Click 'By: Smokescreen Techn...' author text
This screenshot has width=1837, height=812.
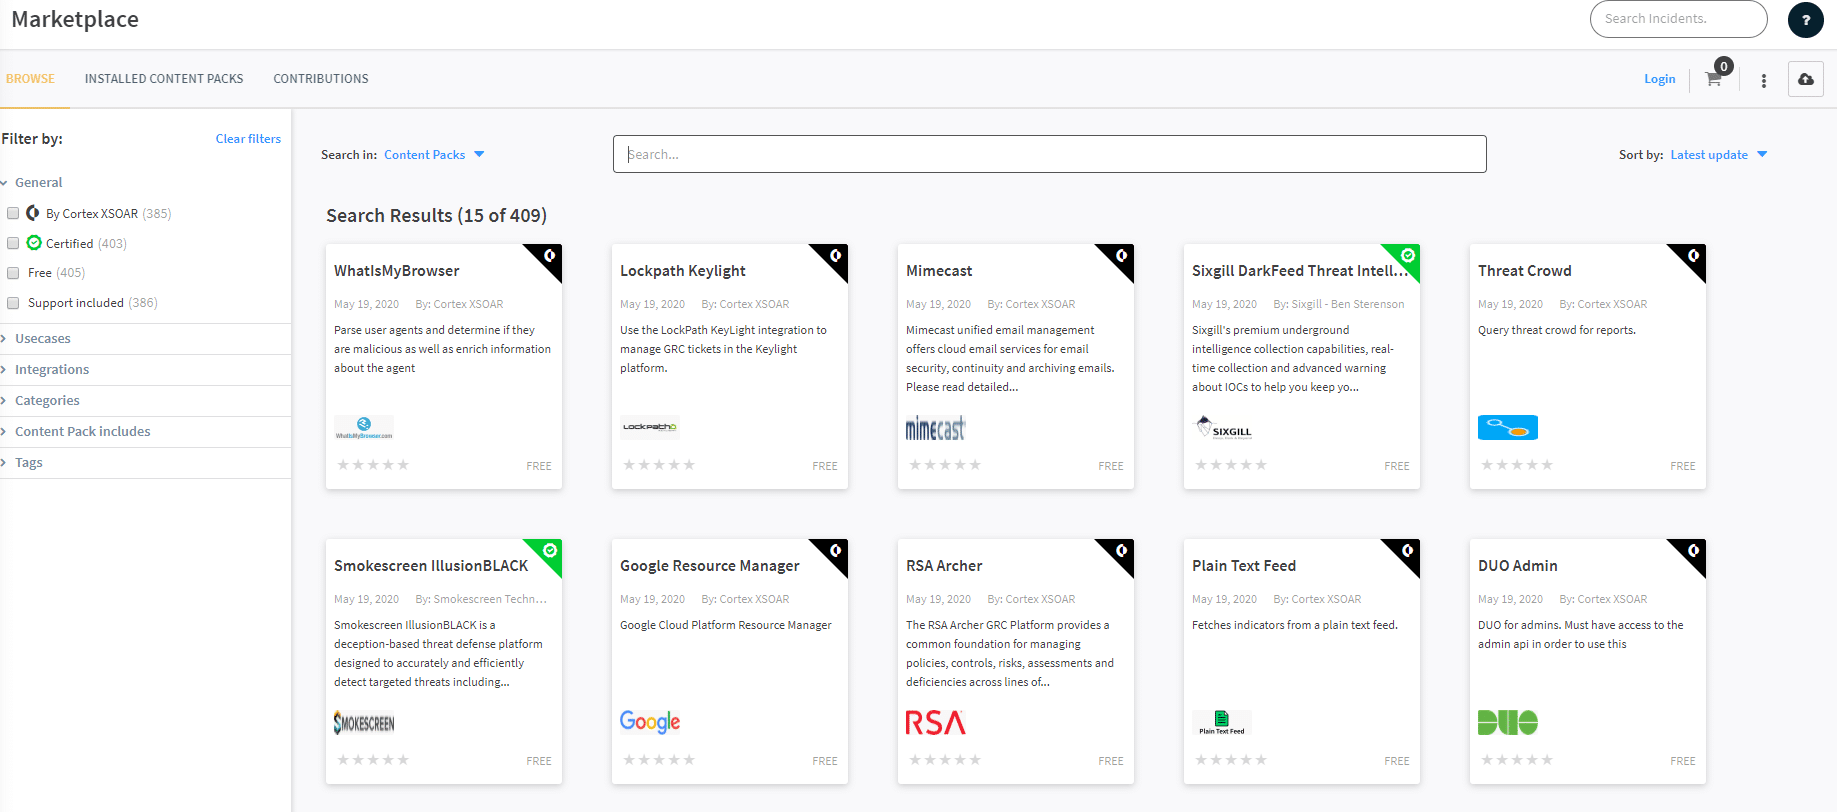click(x=481, y=599)
